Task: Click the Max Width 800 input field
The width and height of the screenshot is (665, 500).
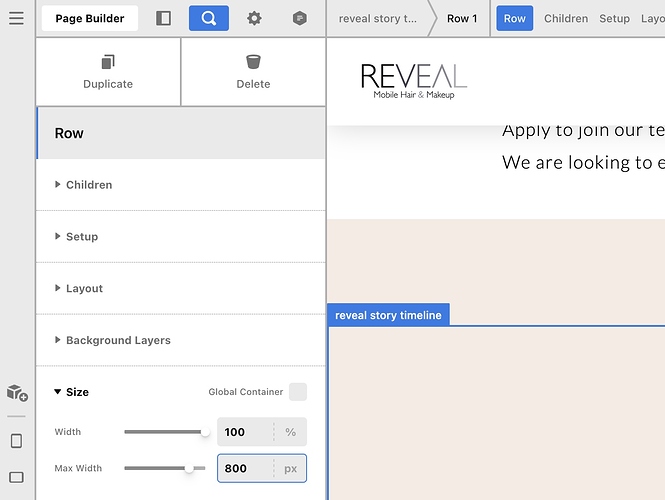Action: pyautogui.click(x=245, y=468)
